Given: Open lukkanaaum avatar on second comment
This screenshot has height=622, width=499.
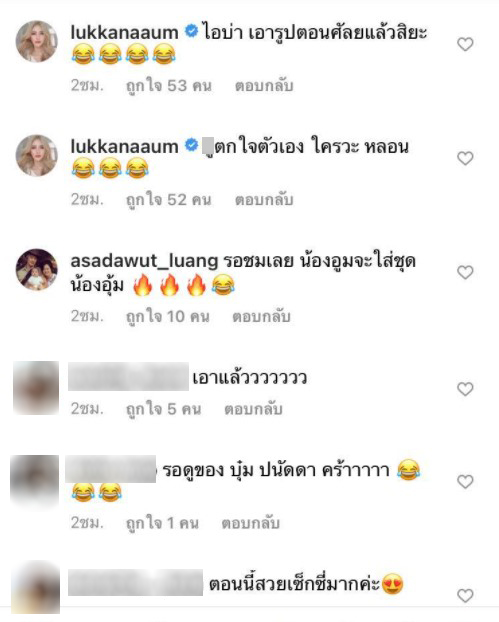Looking at the screenshot, I should point(36,156).
